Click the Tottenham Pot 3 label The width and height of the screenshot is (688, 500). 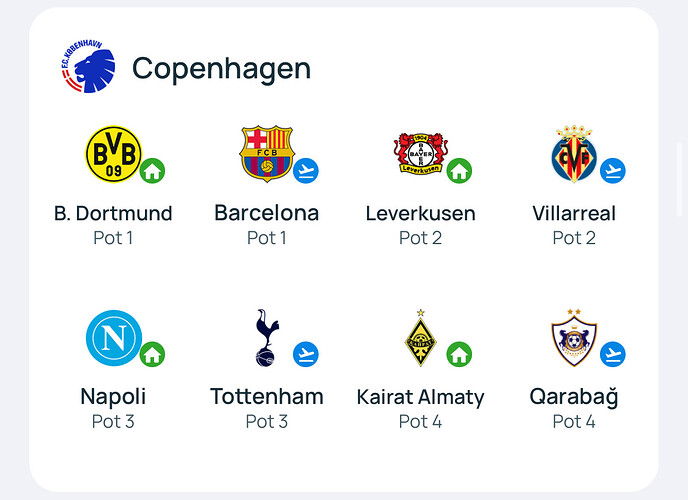(267, 421)
